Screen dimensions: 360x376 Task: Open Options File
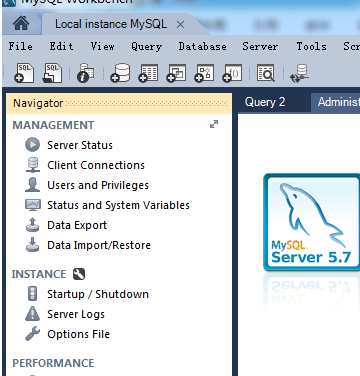[78, 334]
